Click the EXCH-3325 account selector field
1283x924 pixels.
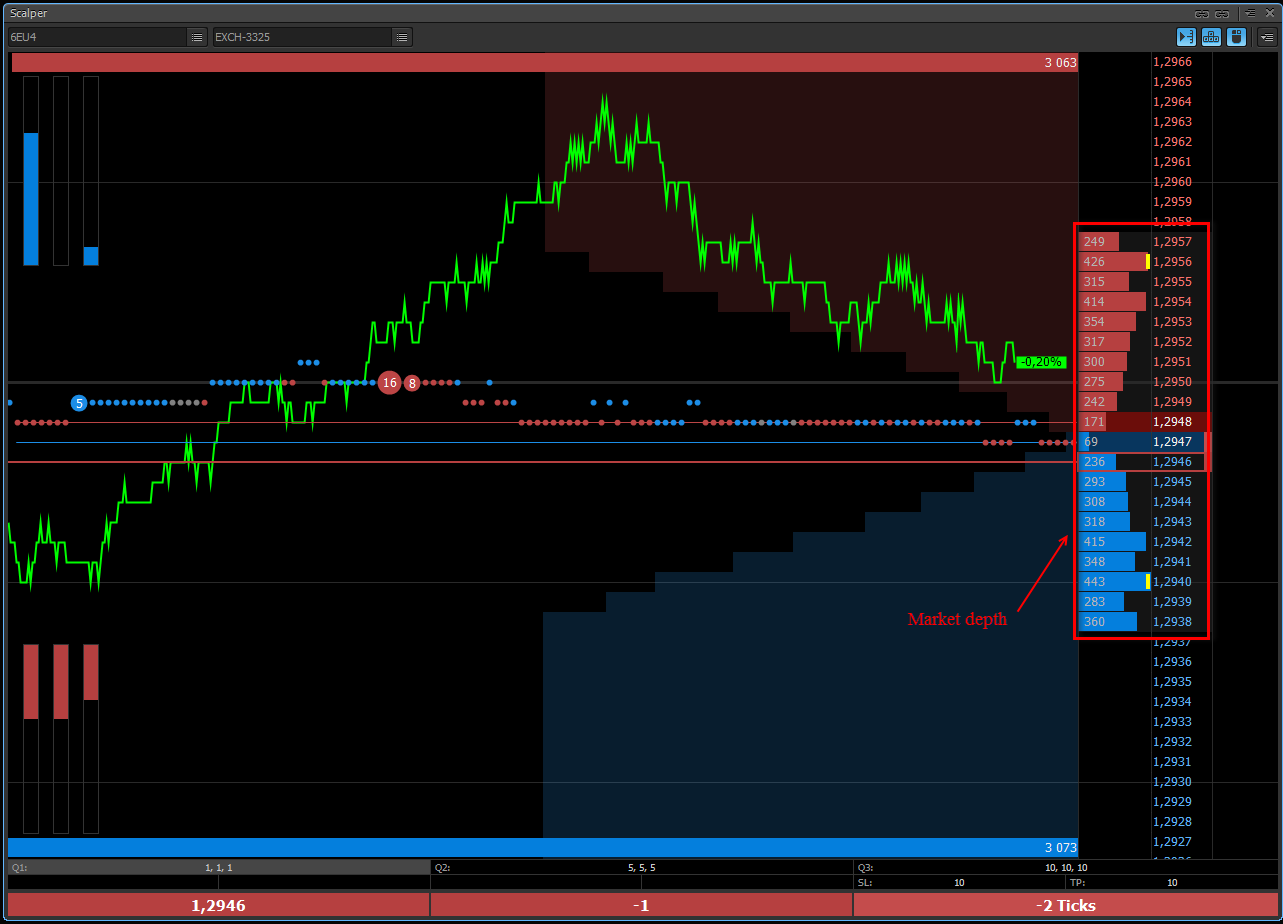coord(301,37)
